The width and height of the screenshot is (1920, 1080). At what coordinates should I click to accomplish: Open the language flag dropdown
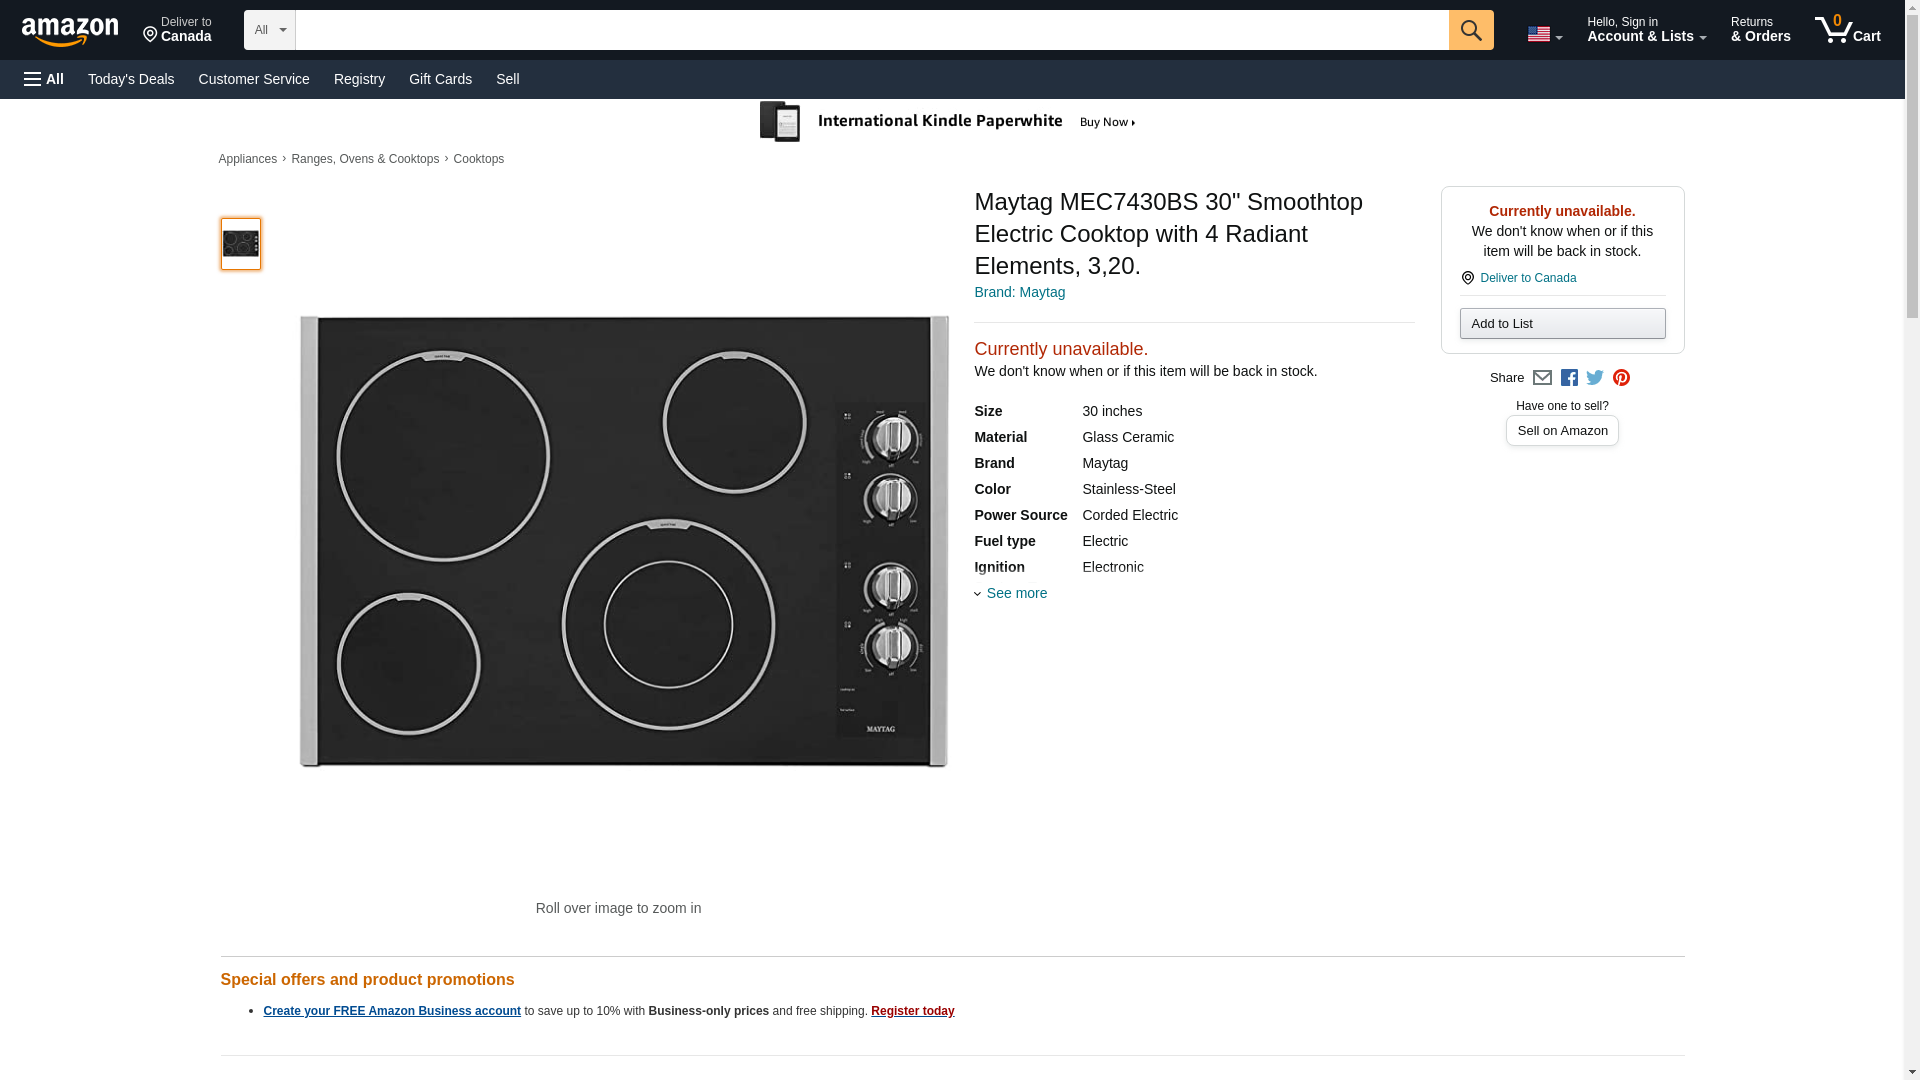1544,34
